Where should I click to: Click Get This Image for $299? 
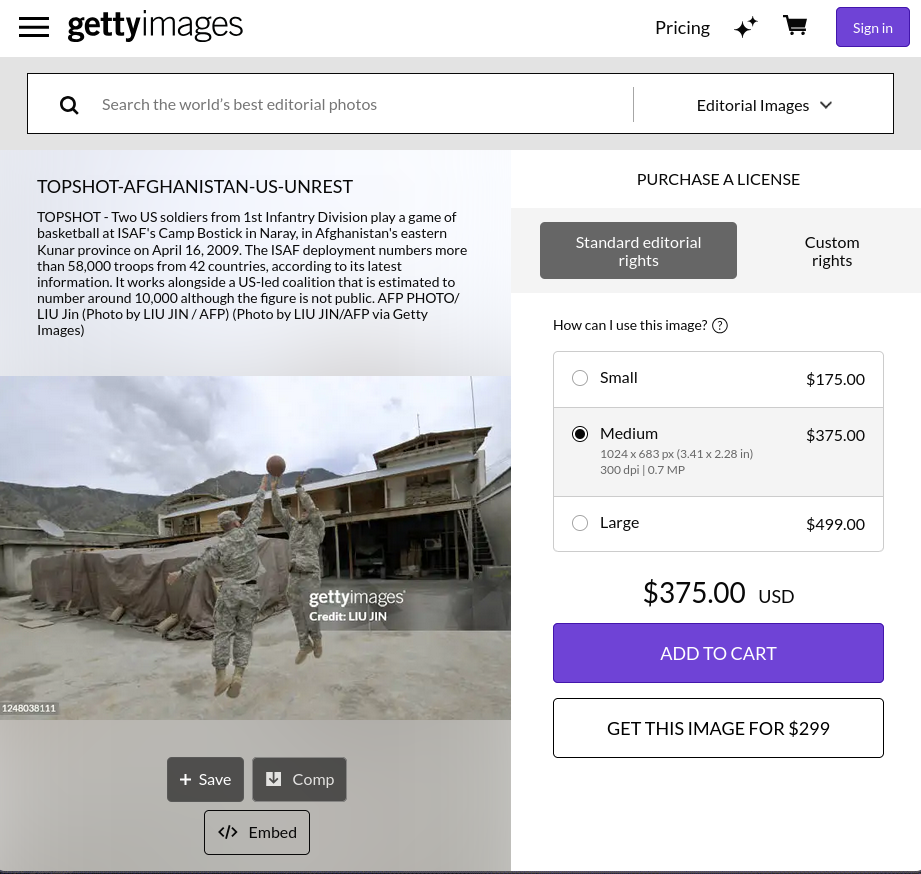tap(718, 728)
